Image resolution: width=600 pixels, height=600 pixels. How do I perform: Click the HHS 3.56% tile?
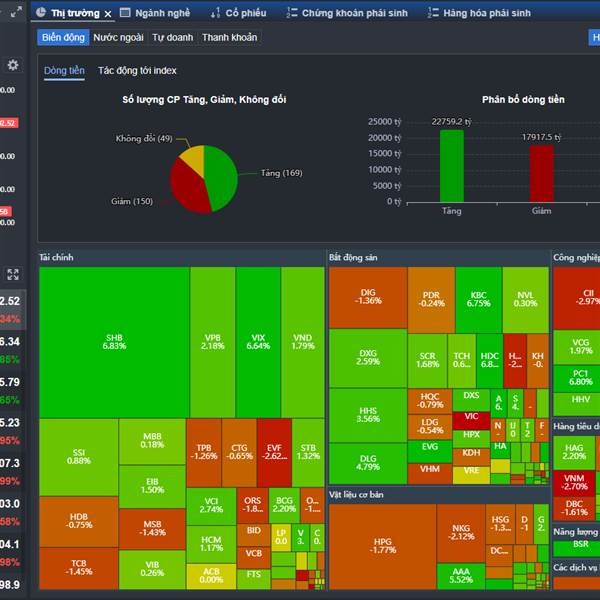(368, 416)
